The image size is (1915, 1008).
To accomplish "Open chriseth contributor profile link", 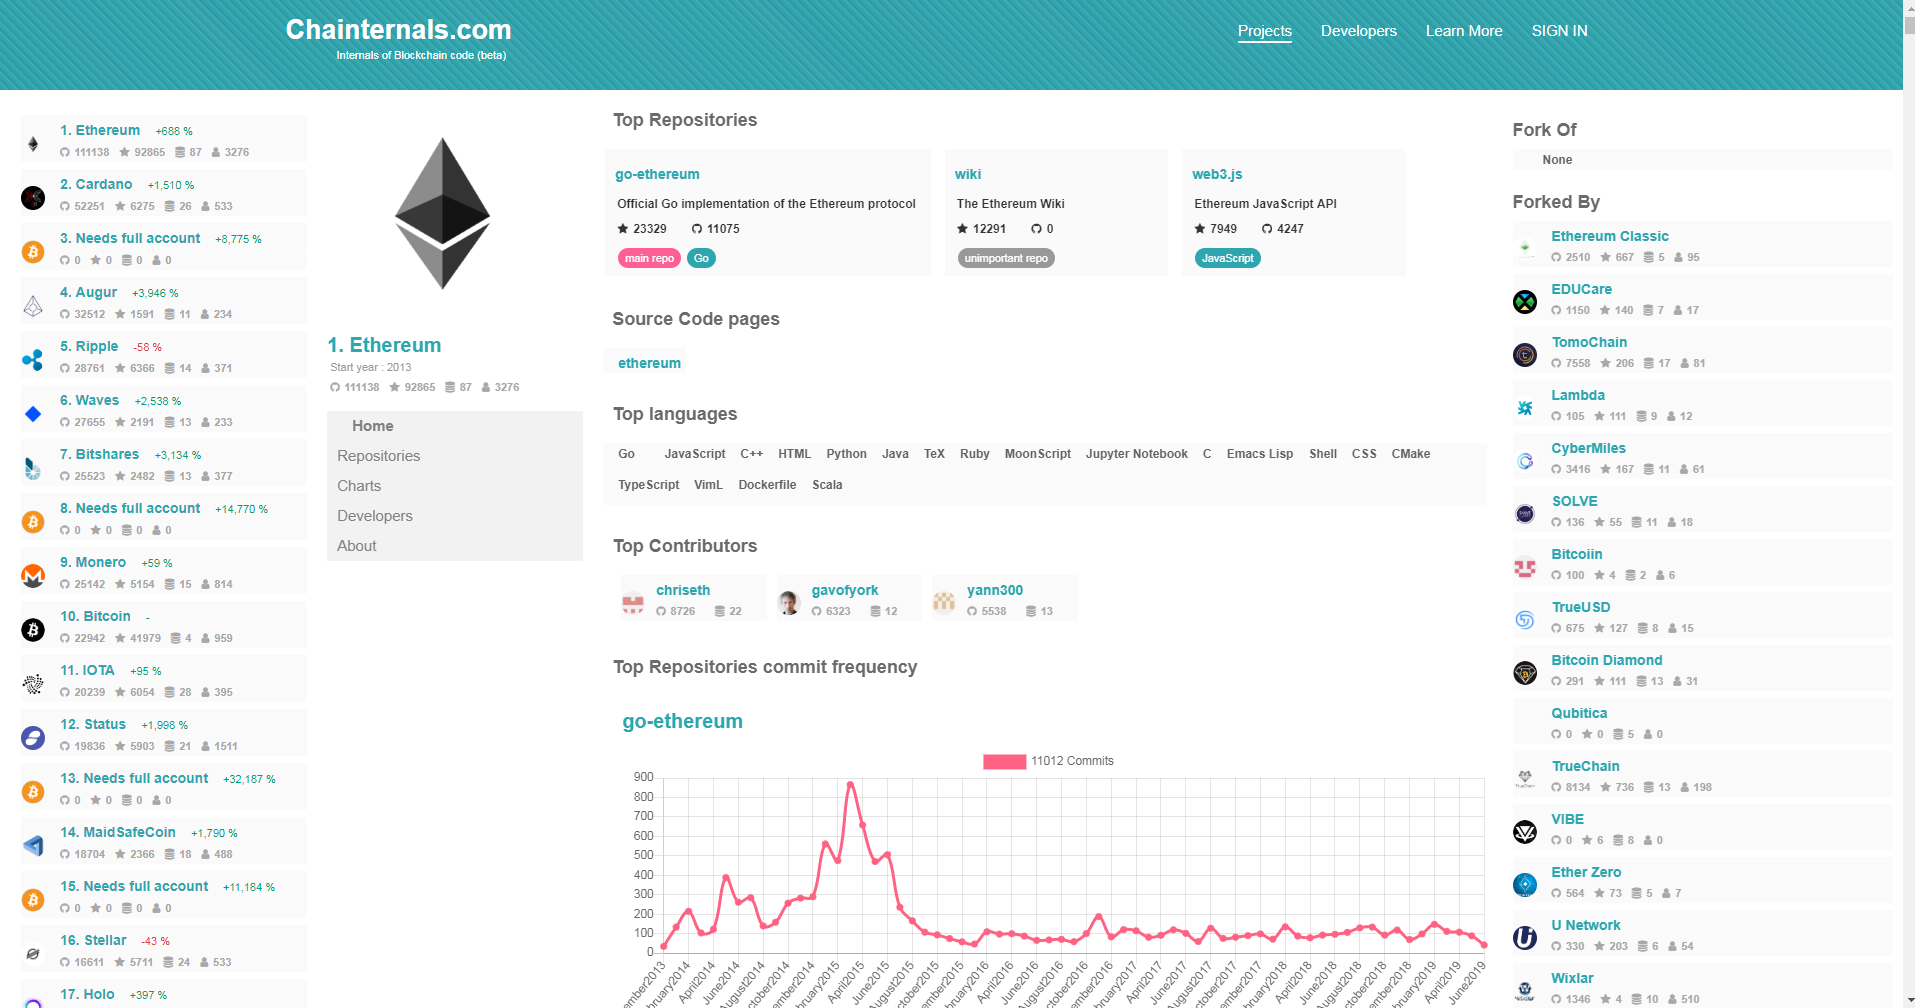I will click(683, 590).
